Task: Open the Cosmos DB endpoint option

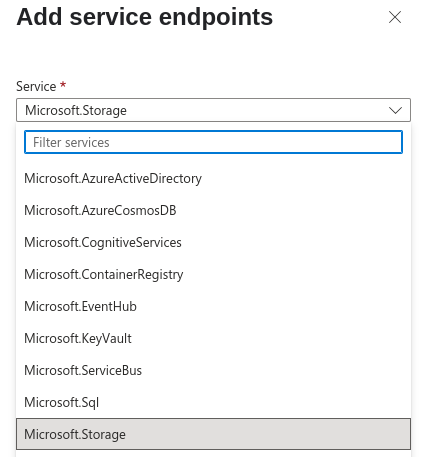Action: coord(213,210)
